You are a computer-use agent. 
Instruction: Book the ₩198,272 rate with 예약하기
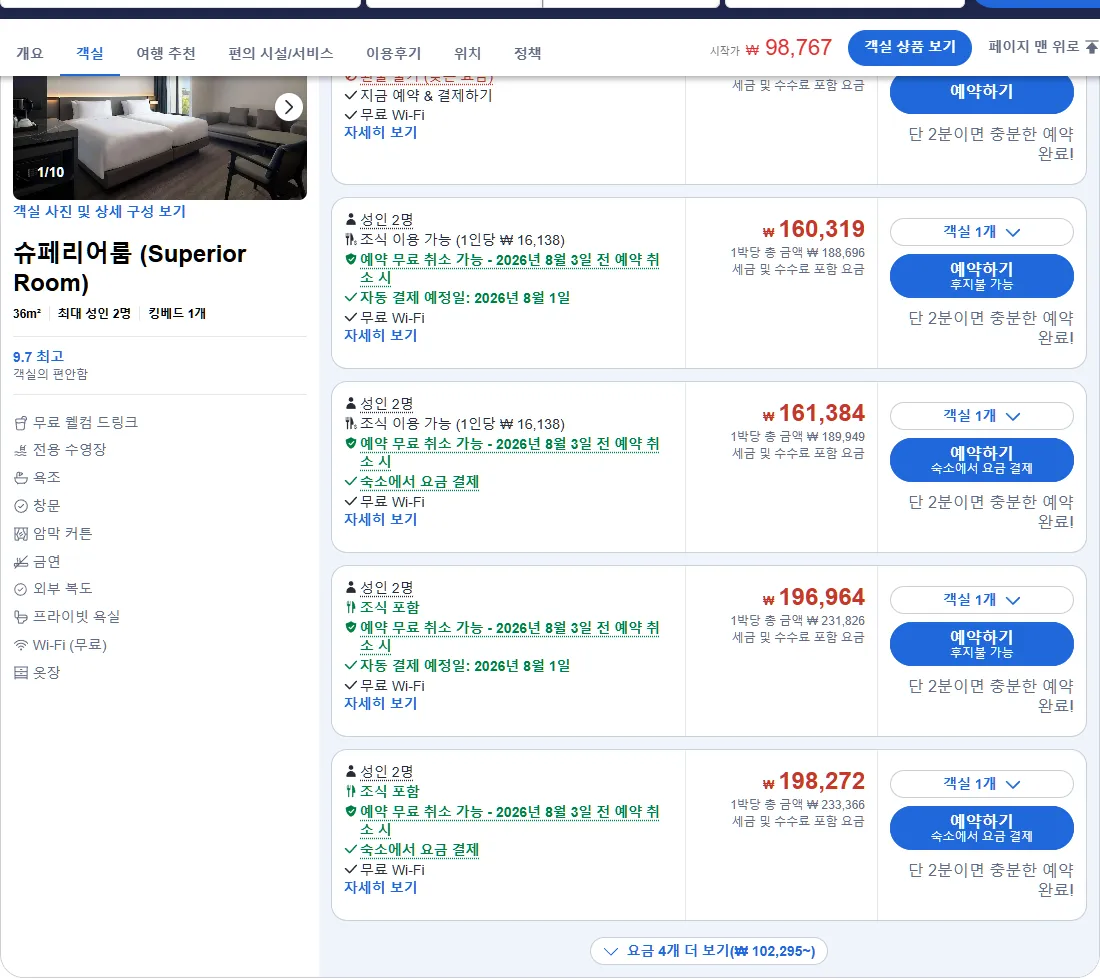point(981,828)
